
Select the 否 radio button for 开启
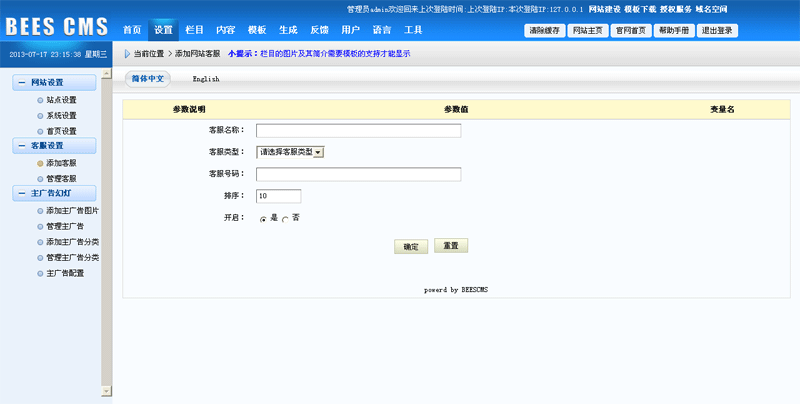(x=285, y=219)
